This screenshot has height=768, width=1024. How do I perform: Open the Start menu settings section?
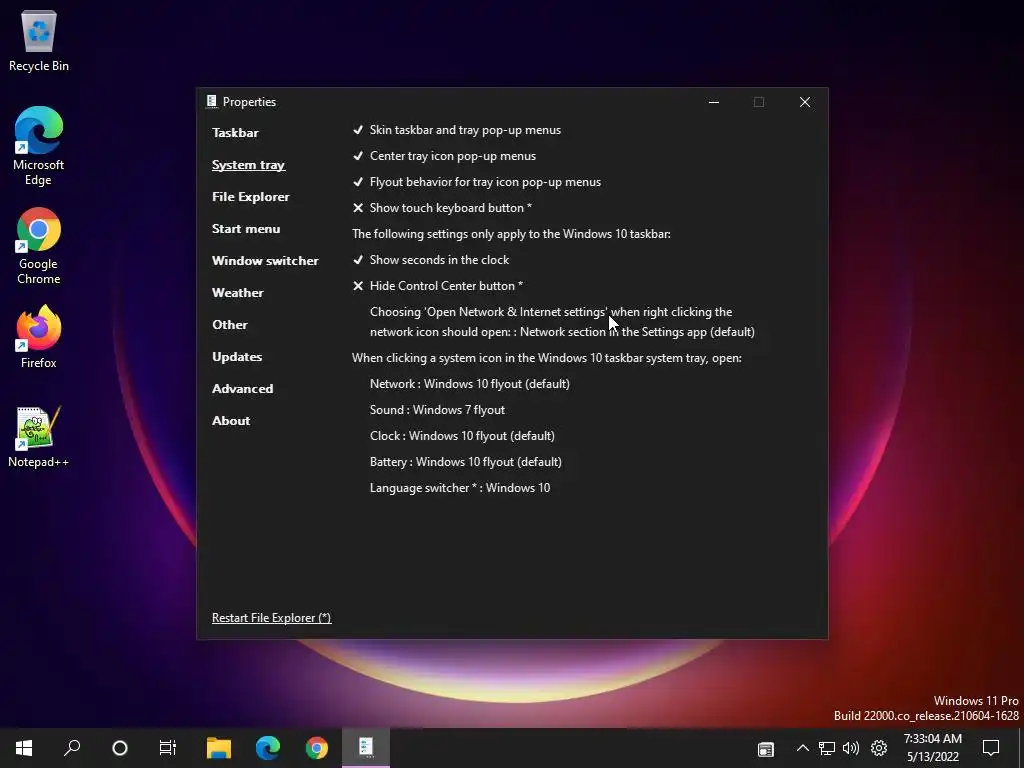point(246,229)
